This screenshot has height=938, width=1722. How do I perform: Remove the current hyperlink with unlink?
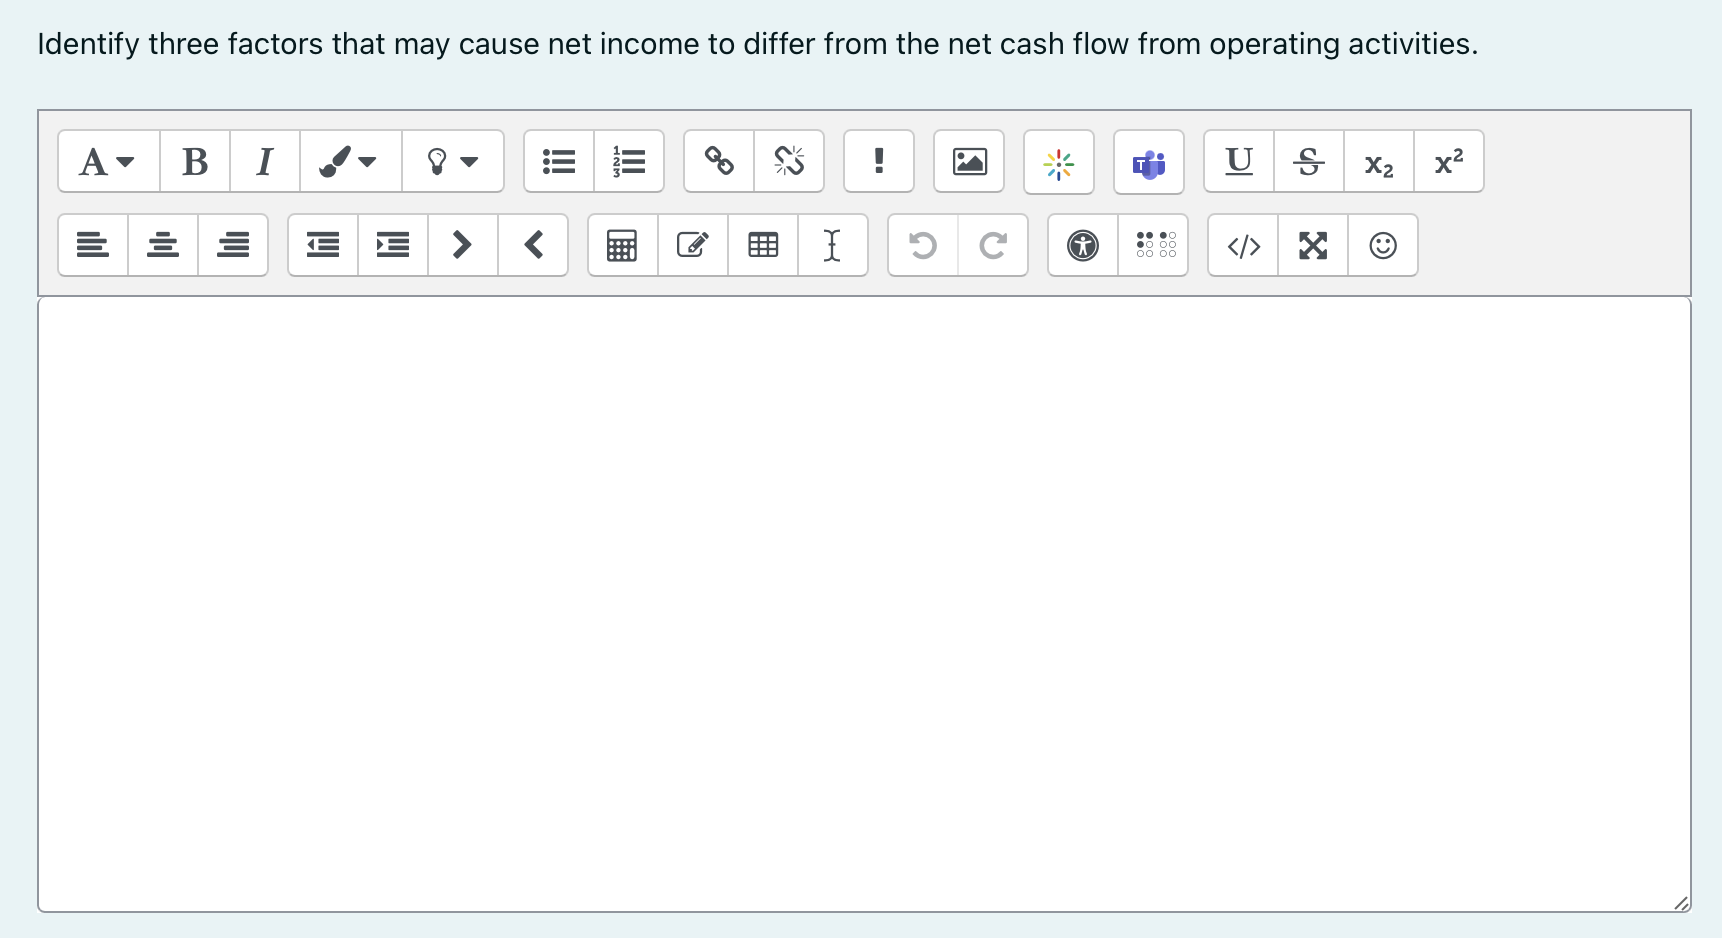point(789,161)
